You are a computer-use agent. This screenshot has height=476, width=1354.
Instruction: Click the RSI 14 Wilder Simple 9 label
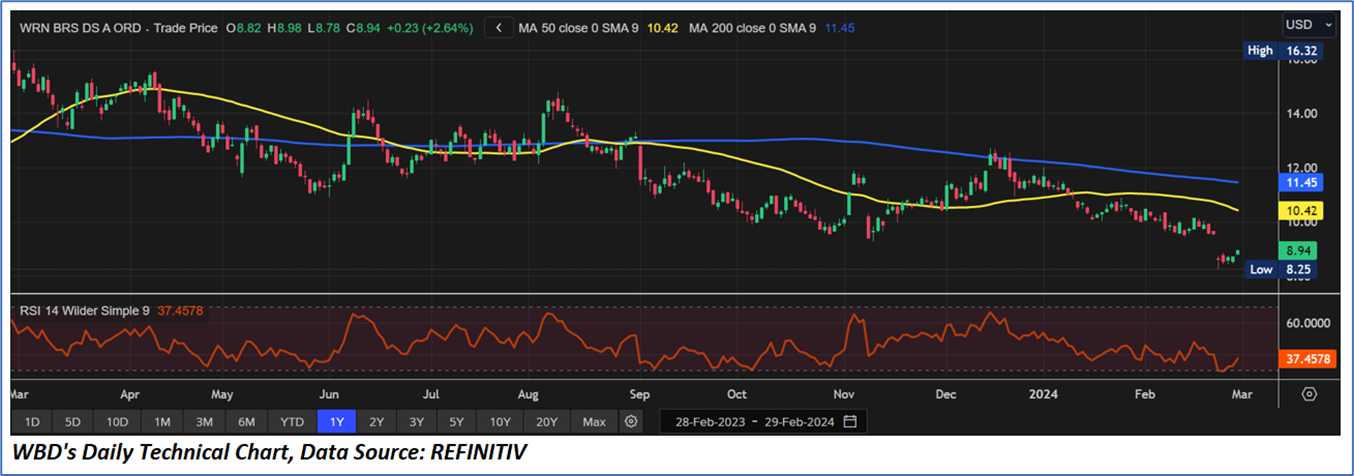85,311
